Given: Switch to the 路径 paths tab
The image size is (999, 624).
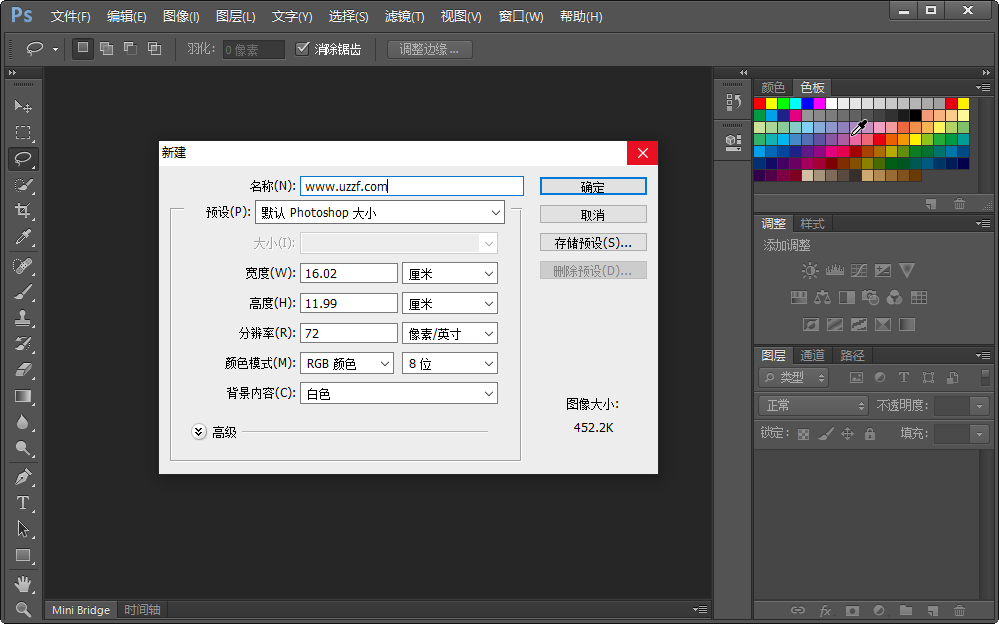Looking at the screenshot, I should point(852,355).
